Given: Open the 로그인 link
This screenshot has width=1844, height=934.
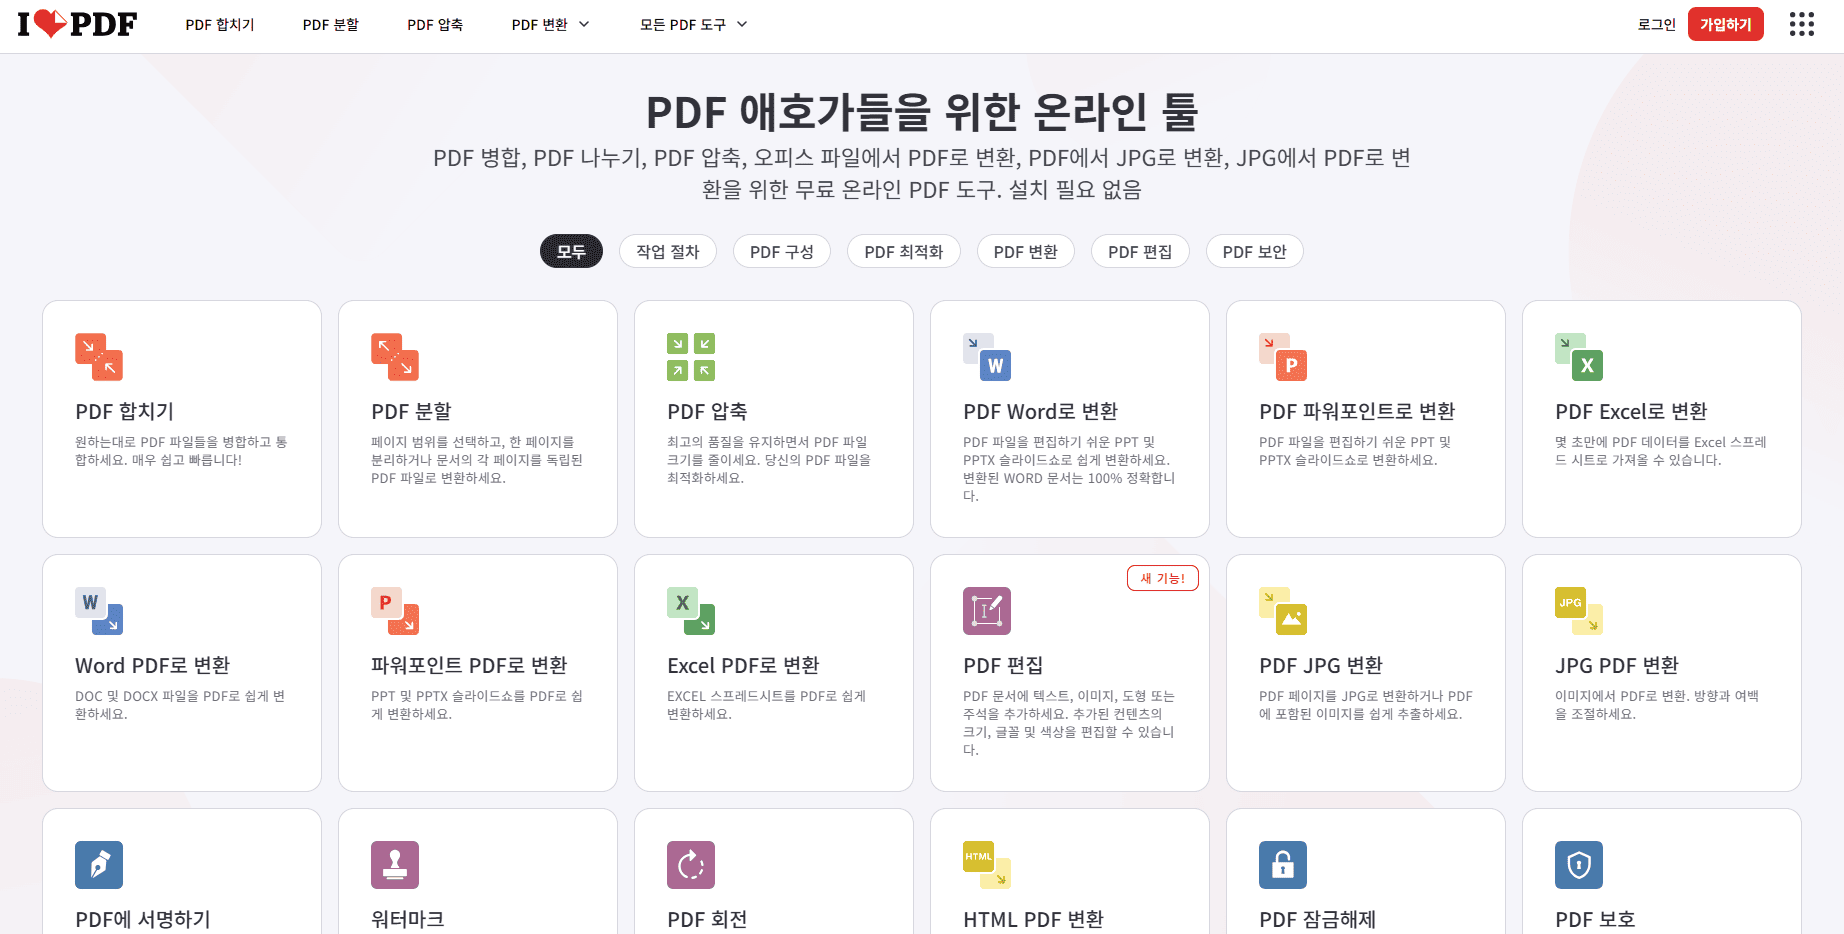Looking at the screenshot, I should coord(1655,24).
